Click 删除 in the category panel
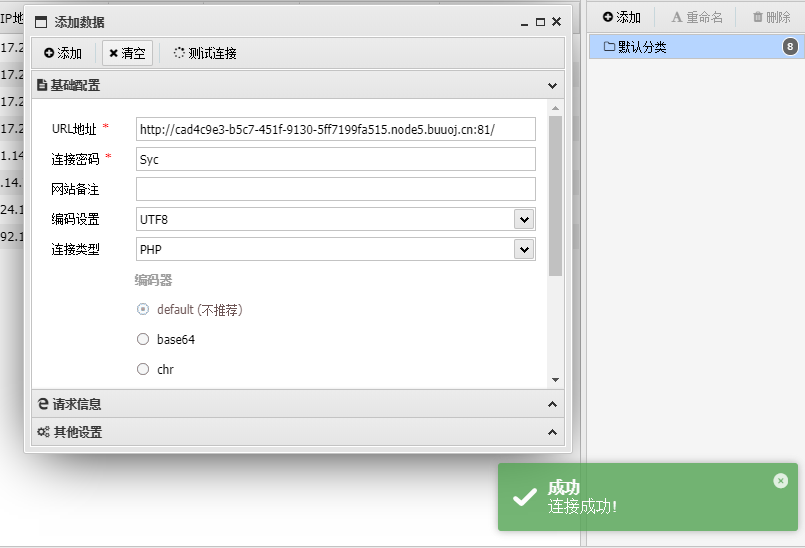 tap(772, 17)
